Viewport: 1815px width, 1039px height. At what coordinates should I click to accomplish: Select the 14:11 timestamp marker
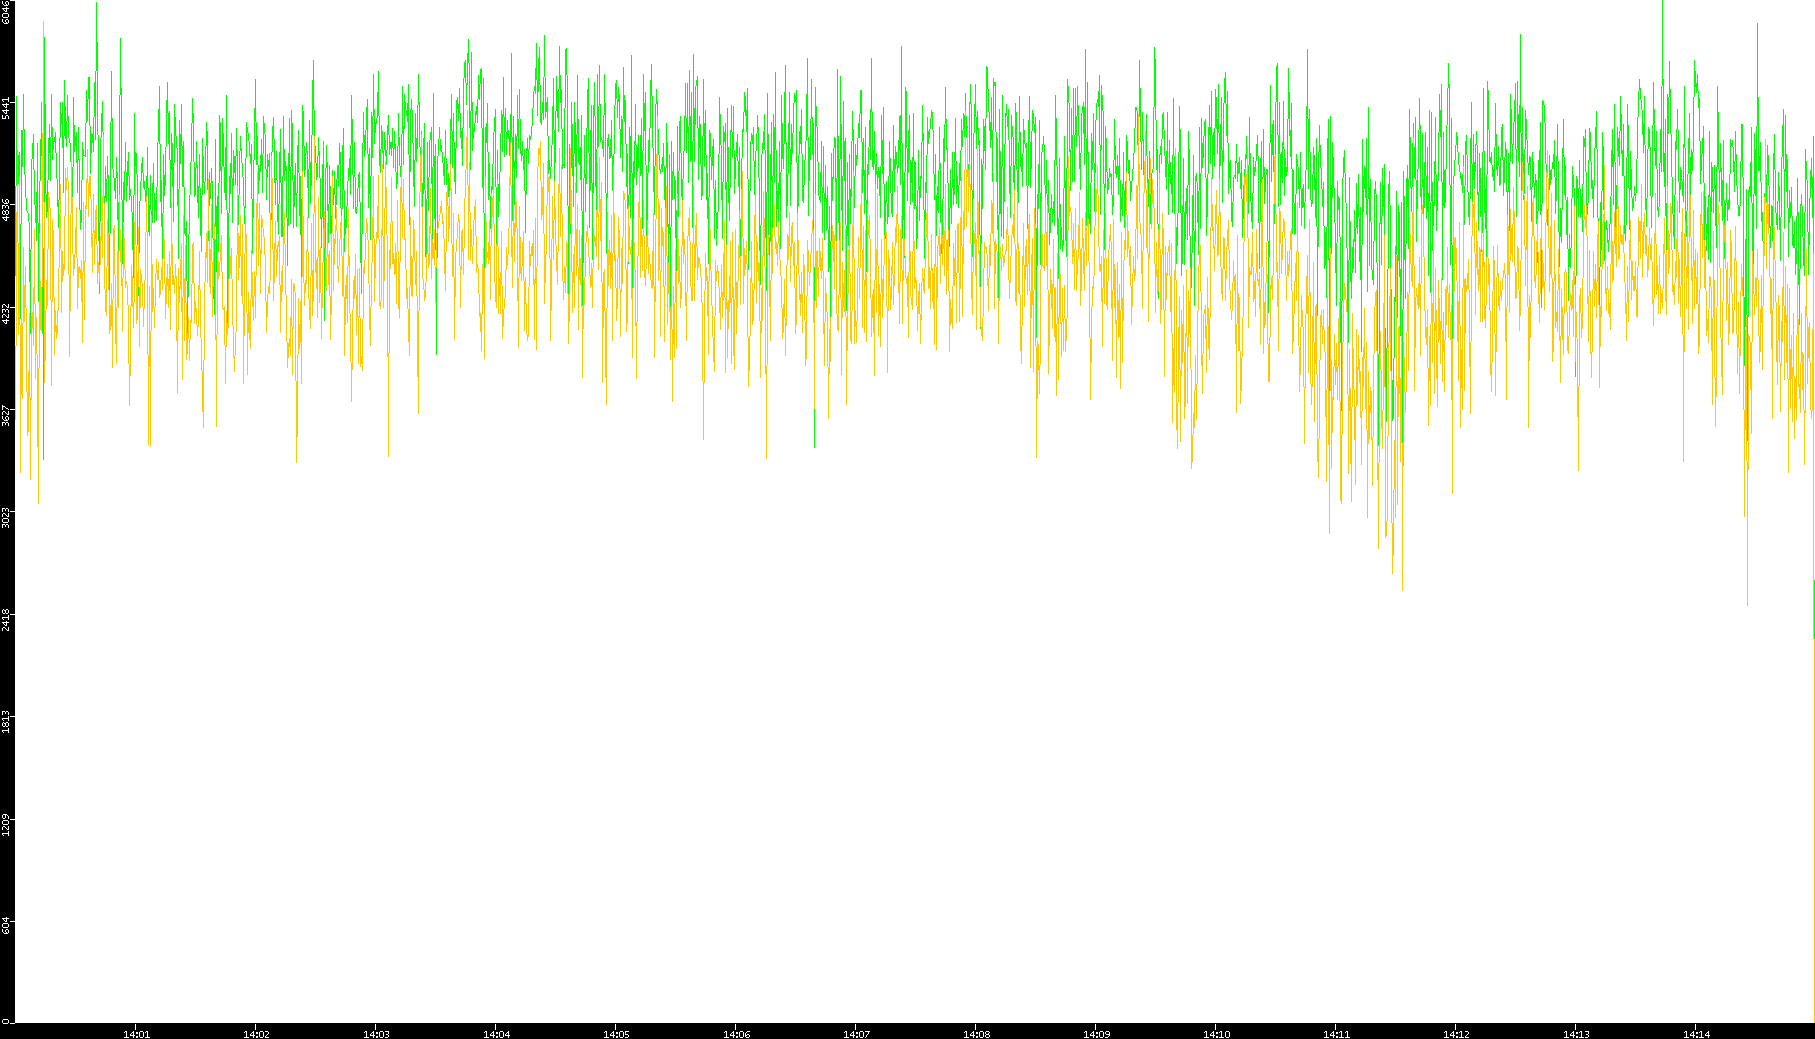(x=1336, y=1033)
